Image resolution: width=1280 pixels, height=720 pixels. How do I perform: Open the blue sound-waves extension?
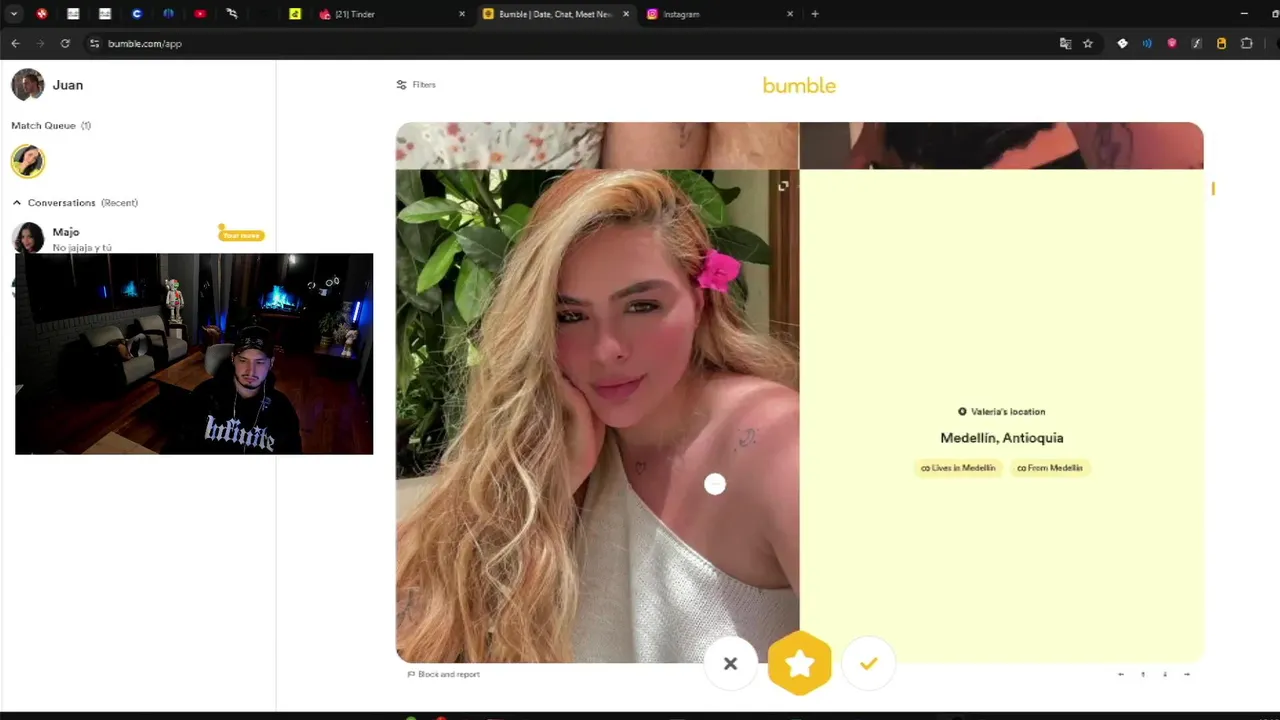pos(1147,43)
